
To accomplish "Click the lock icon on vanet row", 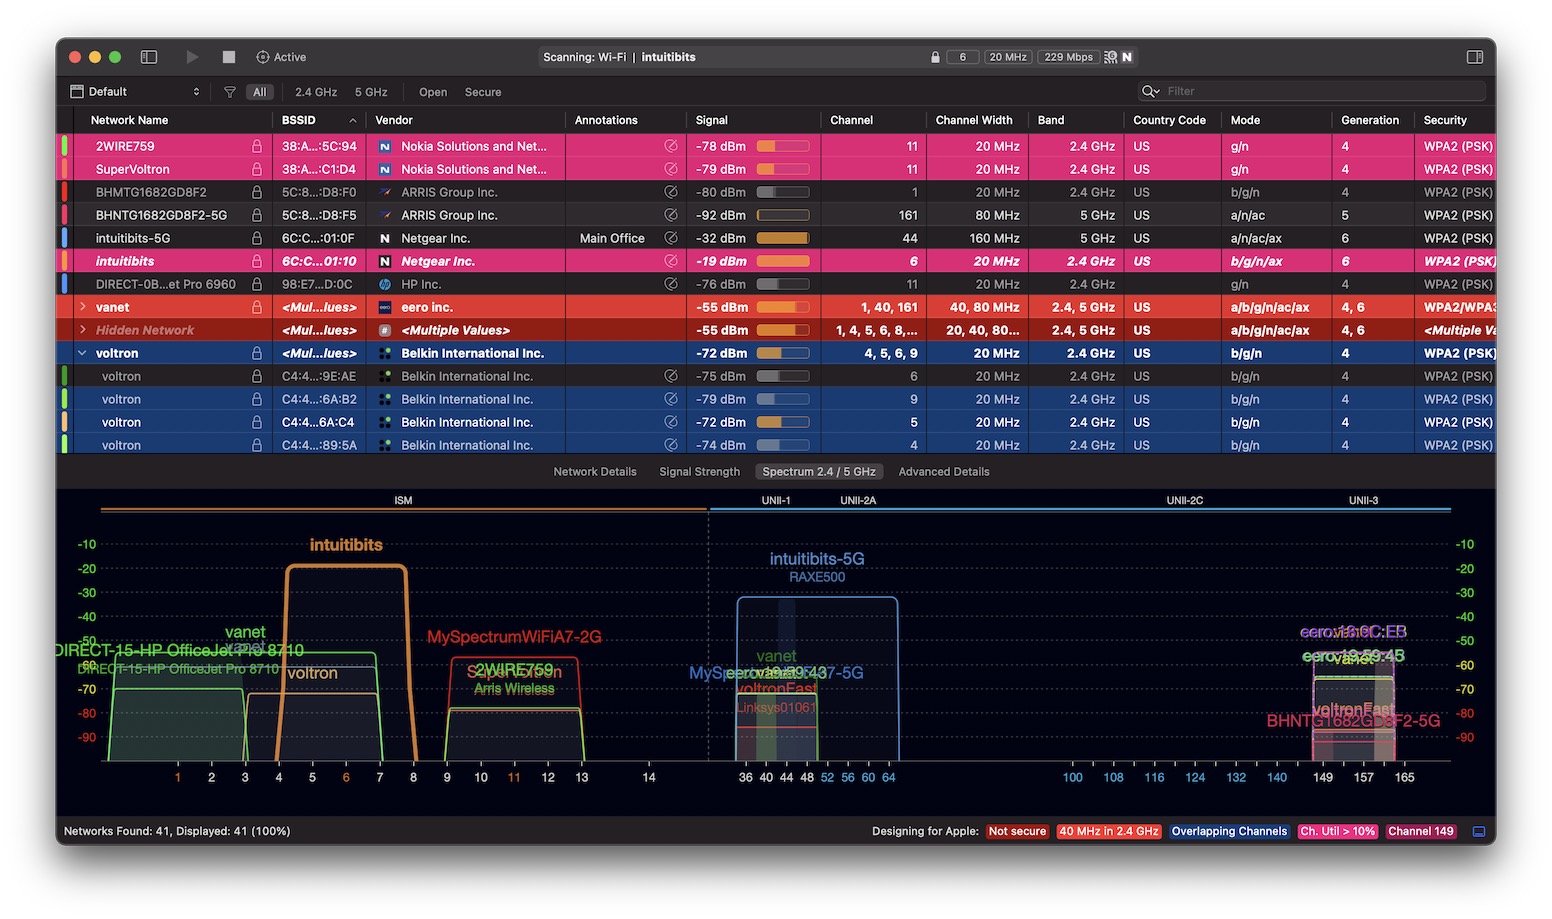I will coord(257,307).
